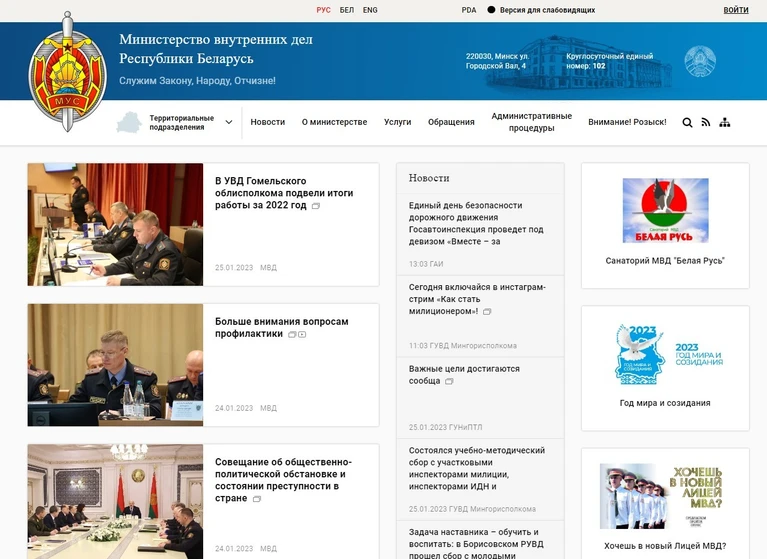Open the RSS feed icon
The image size is (767, 559).
(705, 122)
